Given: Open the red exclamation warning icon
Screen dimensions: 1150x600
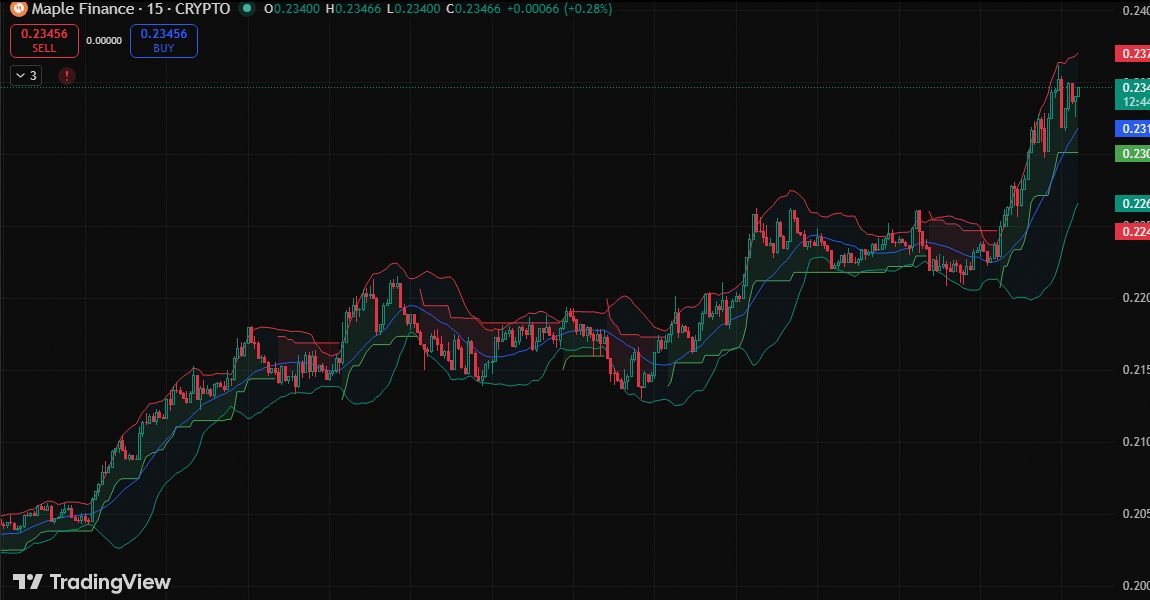Looking at the screenshot, I should (x=67, y=76).
